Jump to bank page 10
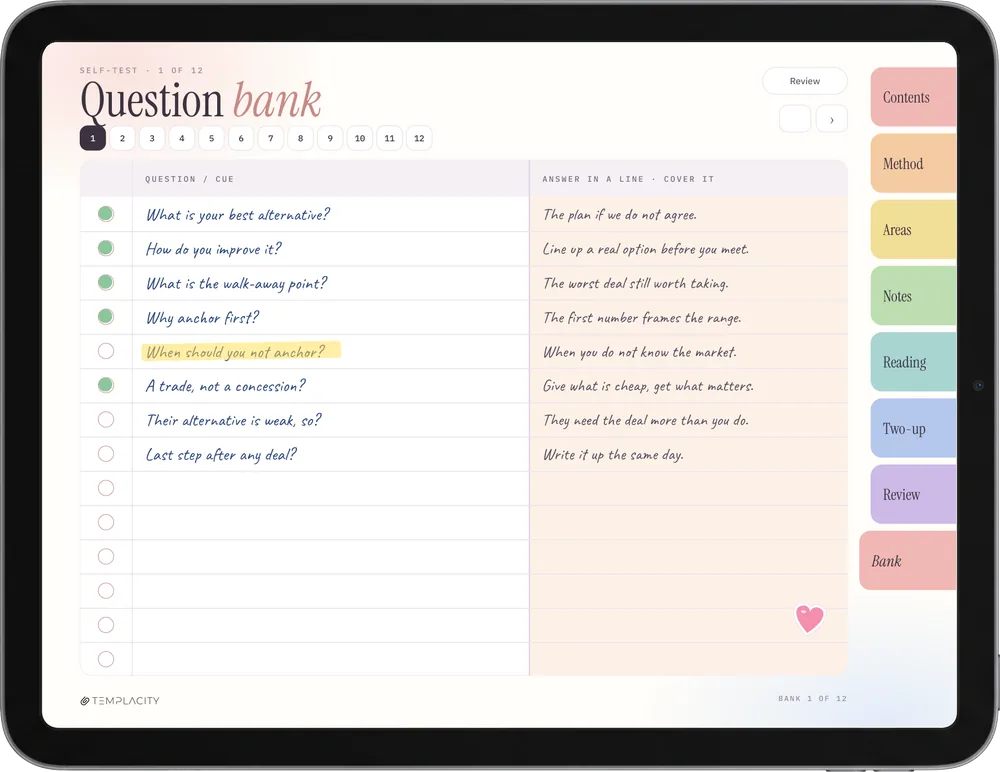 360,138
